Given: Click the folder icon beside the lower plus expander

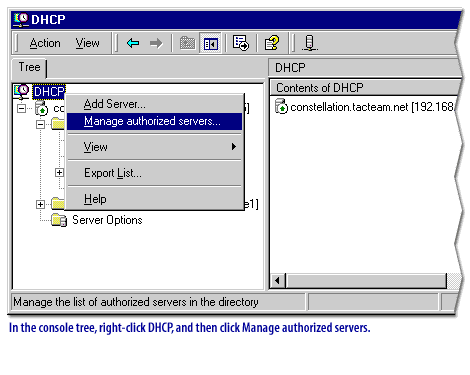Looking at the screenshot, I should point(58,204).
